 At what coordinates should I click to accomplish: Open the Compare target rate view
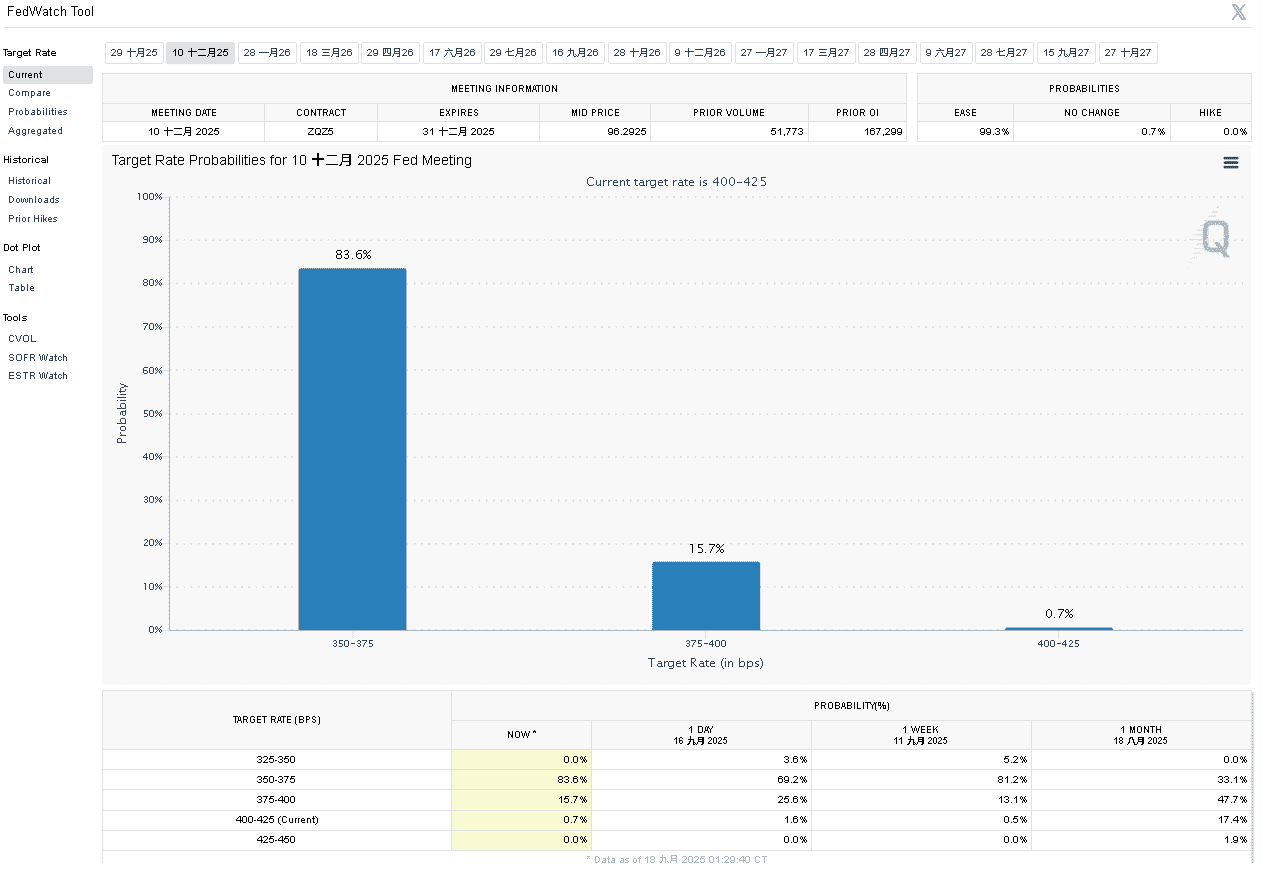(29, 93)
